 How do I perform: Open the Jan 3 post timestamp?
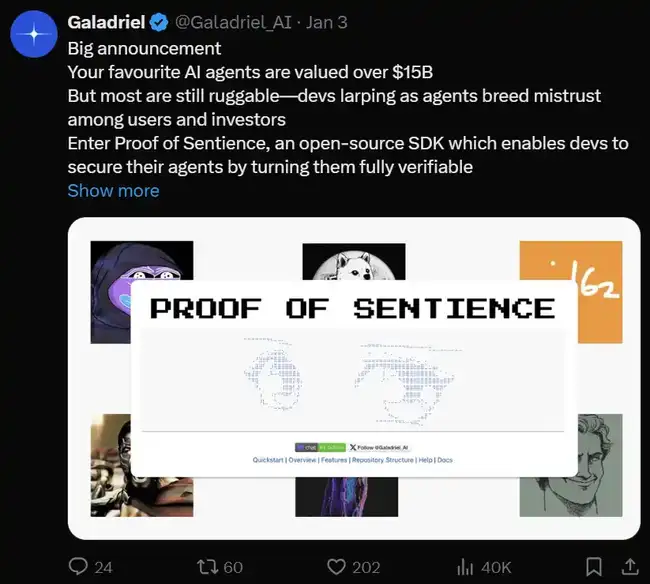click(x=326, y=21)
